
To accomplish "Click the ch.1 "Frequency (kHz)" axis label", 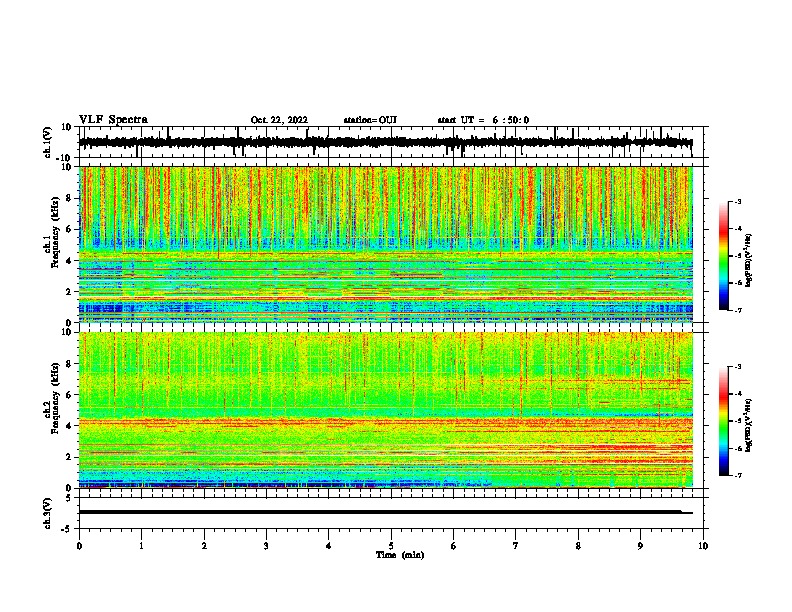I will [x=55, y=232].
